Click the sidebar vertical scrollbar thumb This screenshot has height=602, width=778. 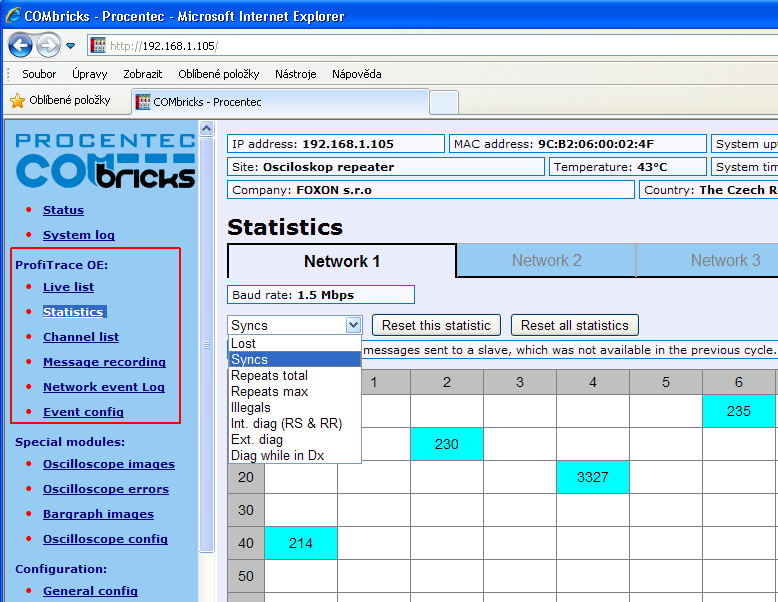[206, 345]
